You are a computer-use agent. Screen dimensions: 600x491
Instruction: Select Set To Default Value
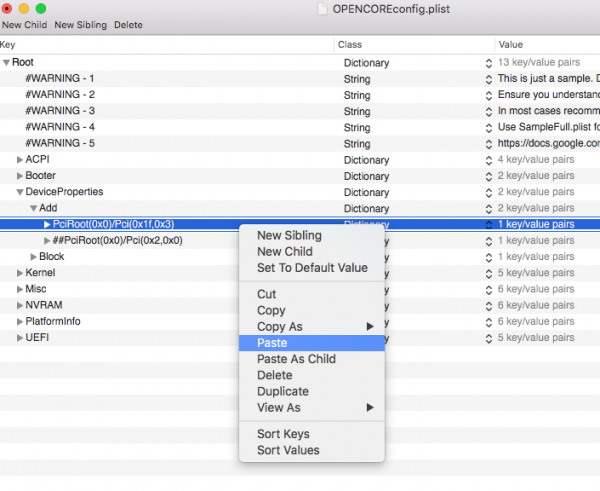311,268
